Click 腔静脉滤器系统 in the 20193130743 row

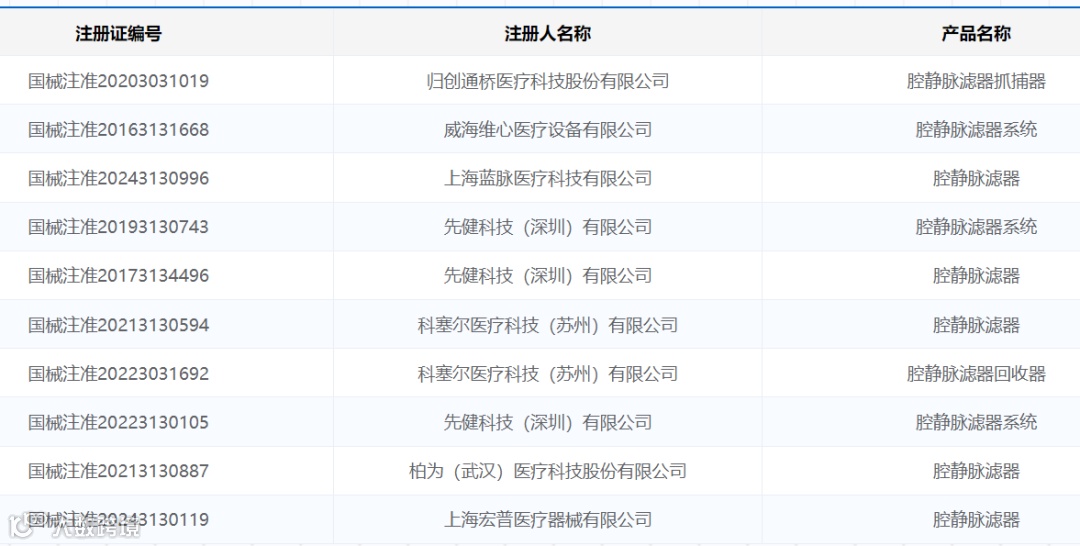[976, 227]
